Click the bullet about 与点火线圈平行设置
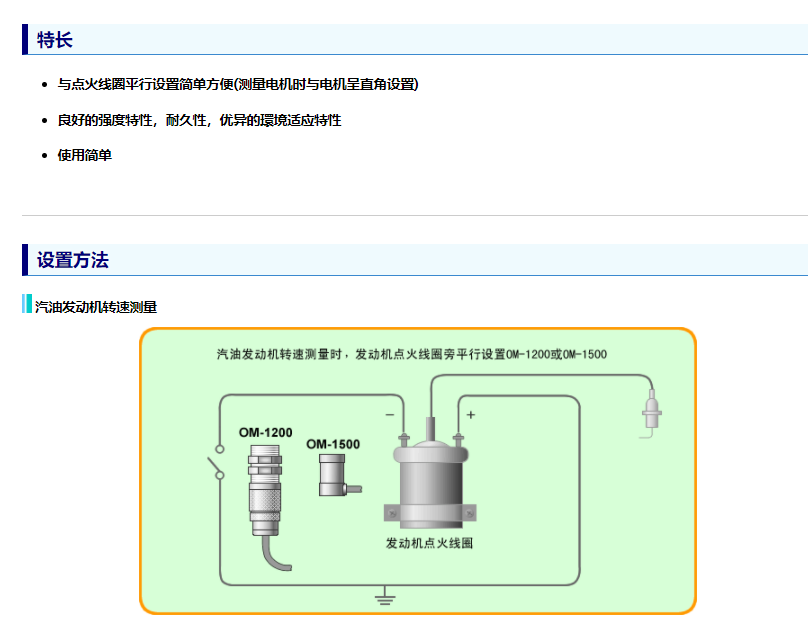808x631 pixels. [x=238, y=84]
